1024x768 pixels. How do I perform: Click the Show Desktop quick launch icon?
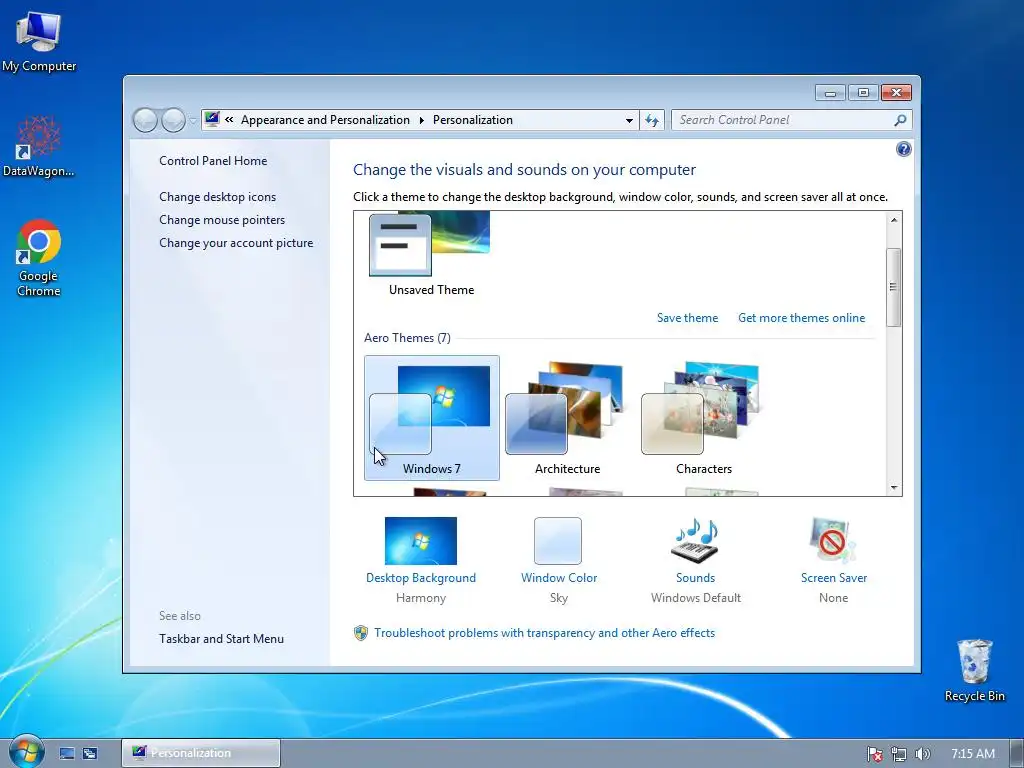67,753
